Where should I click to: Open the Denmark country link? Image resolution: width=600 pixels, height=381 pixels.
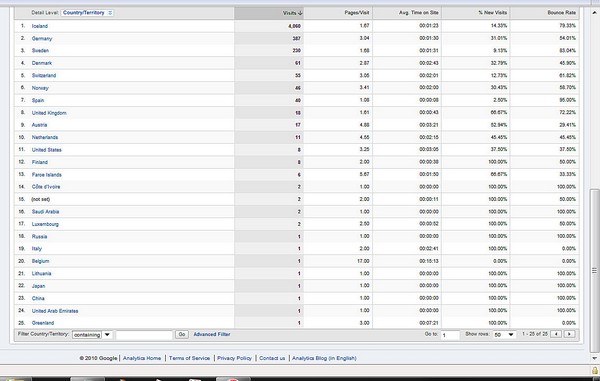[x=42, y=63]
